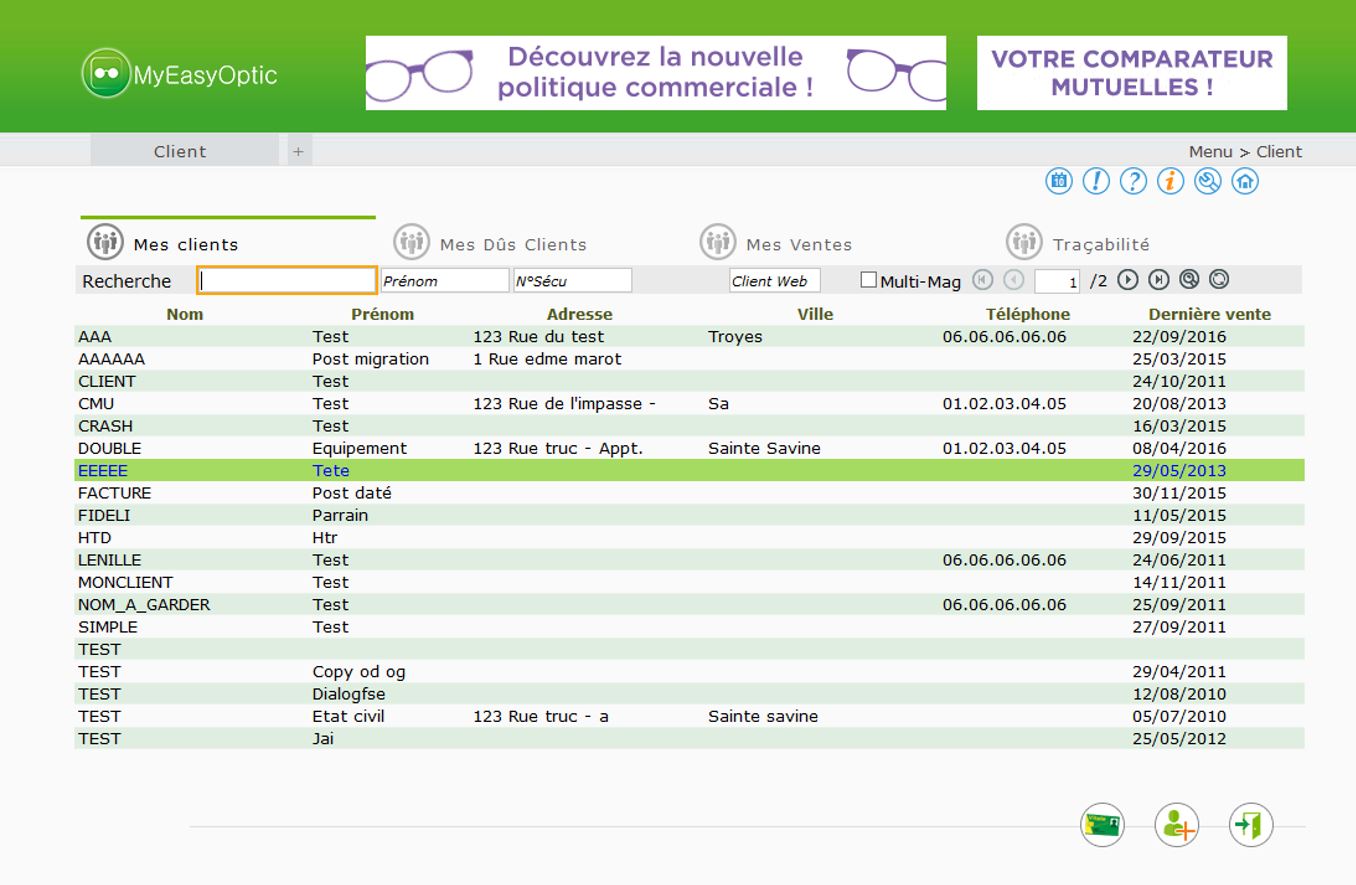Open the Traçabilité tab
The height and width of the screenshot is (885, 1356).
coord(1101,244)
